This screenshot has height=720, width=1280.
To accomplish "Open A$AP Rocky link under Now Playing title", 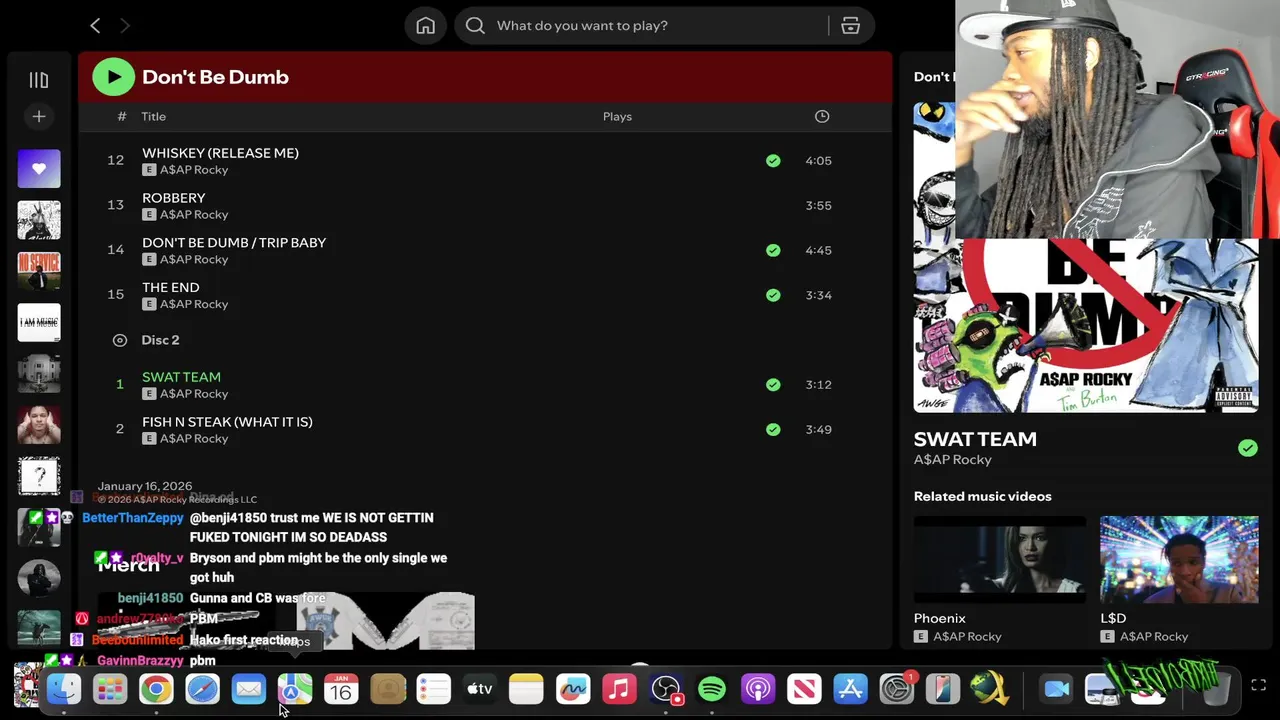I will click(953, 460).
